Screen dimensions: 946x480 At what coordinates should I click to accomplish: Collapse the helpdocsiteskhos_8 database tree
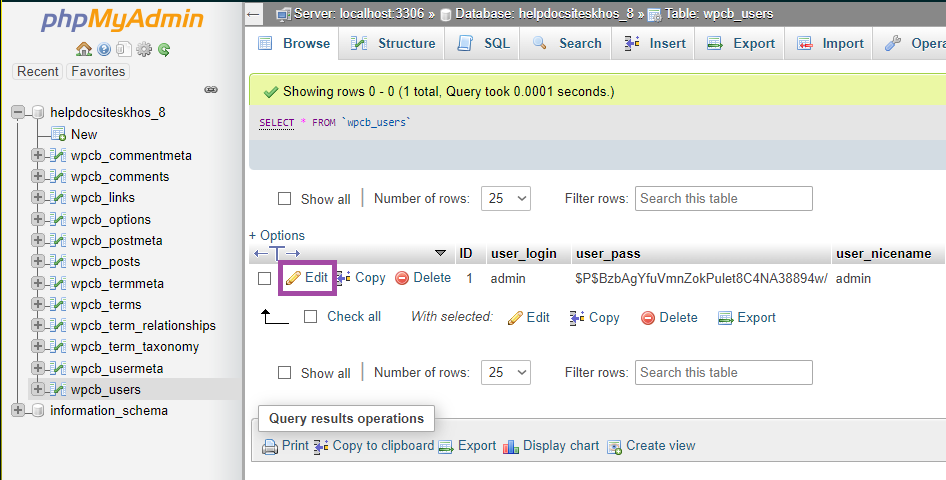pyautogui.click(x=18, y=112)
